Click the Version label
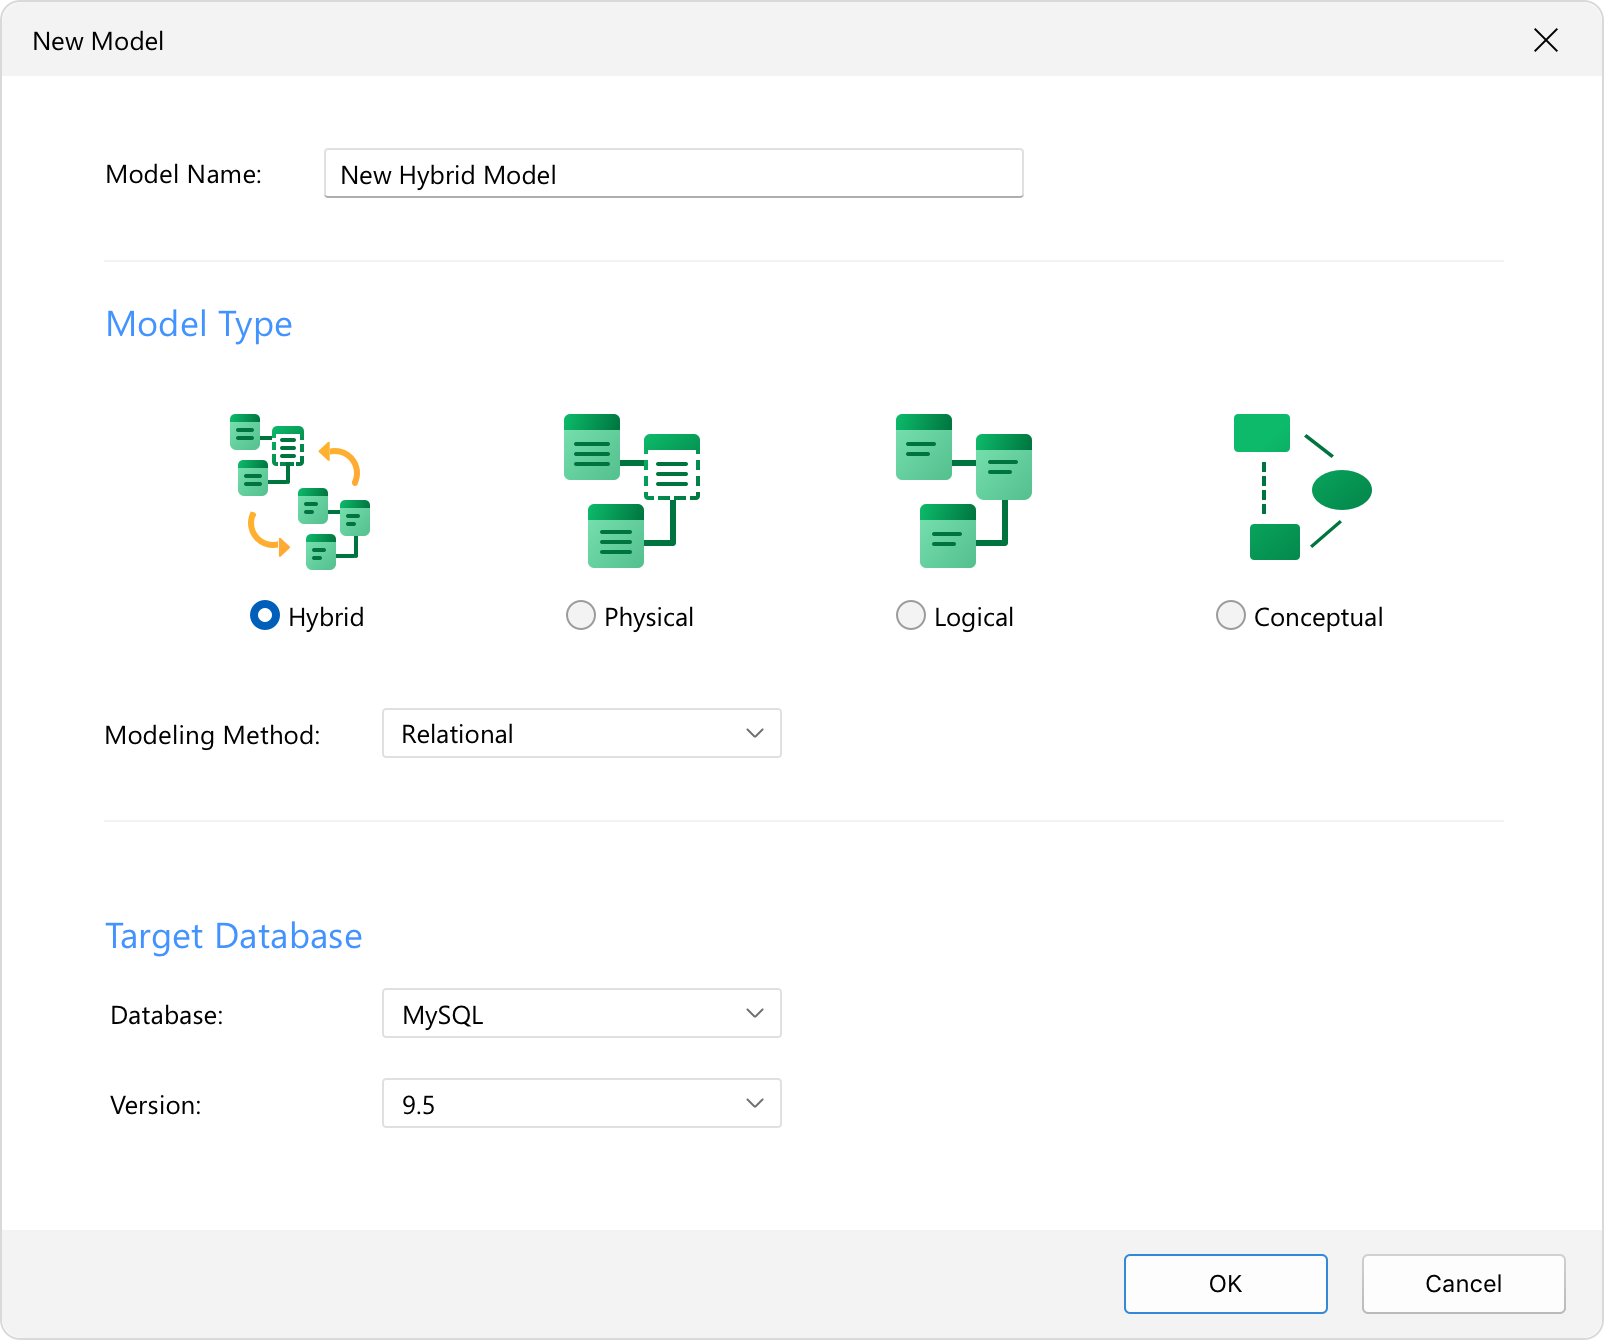The height and width of the screenshot is (1340, 1604). tap(156, 1105)
